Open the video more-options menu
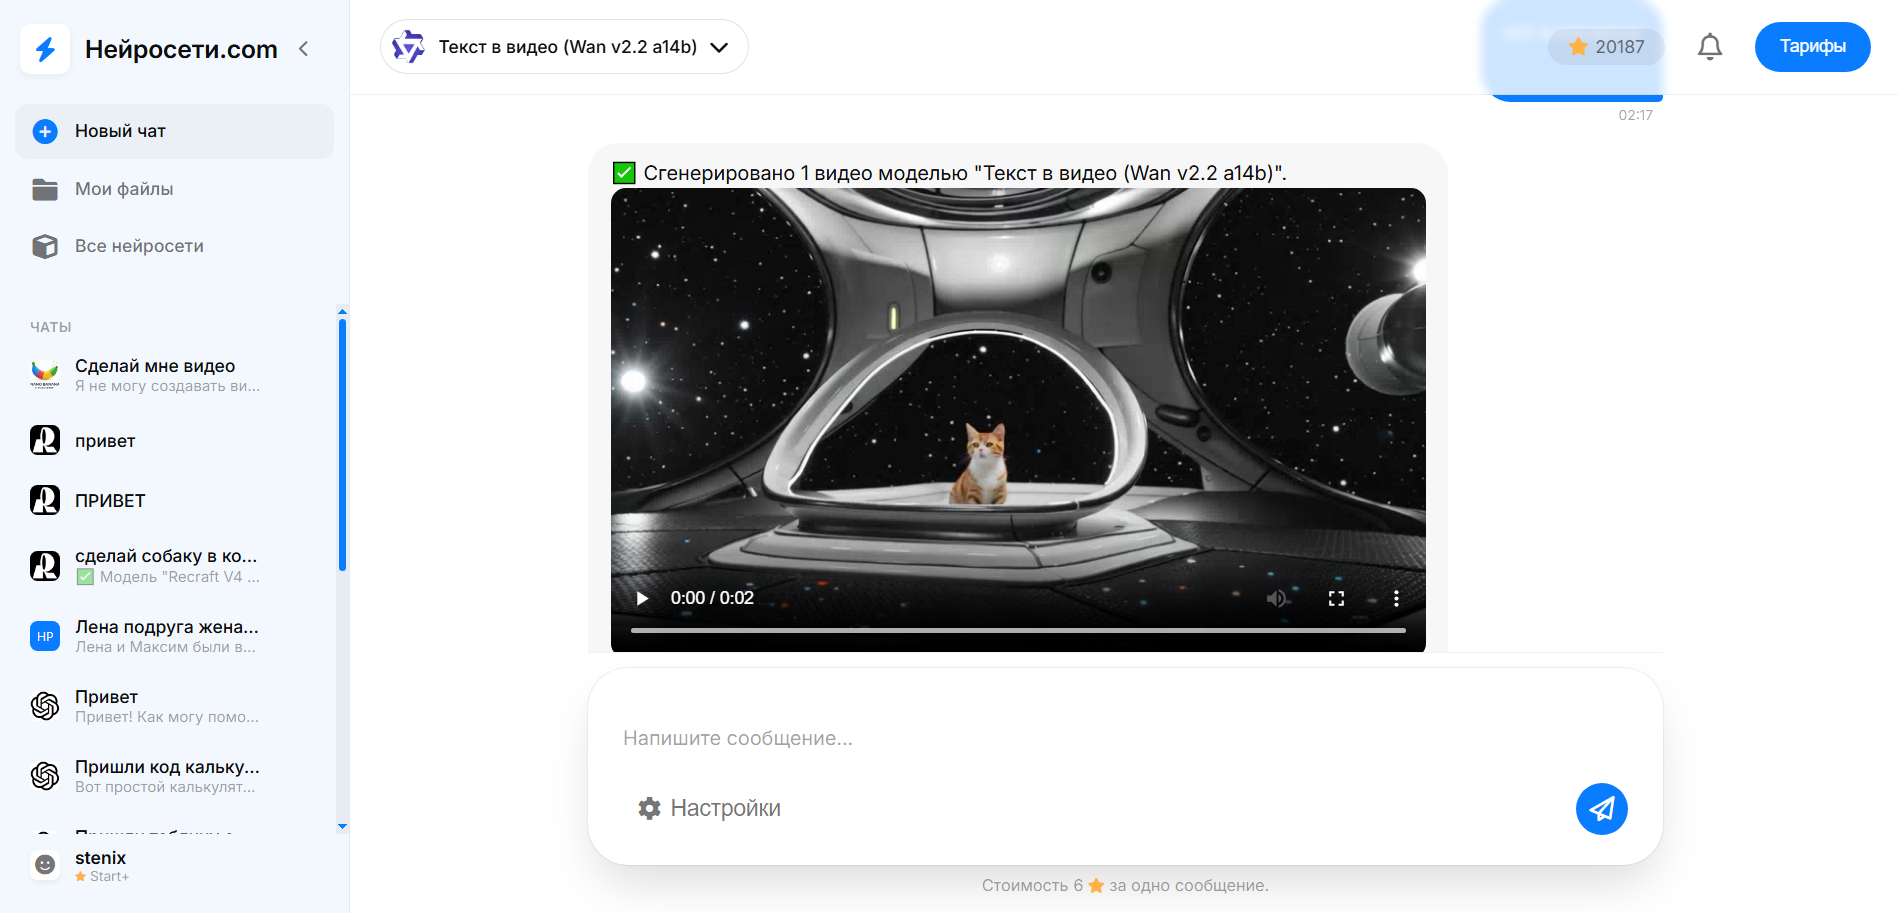 pos(1396,598)
